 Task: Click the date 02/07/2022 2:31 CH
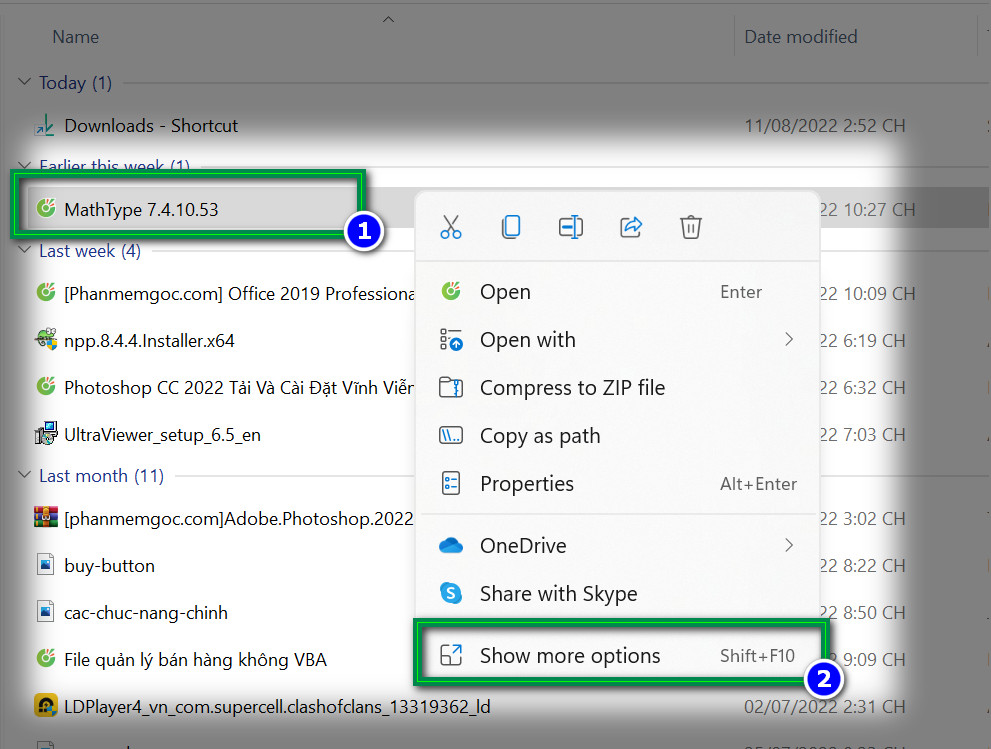[x=825, y=707]
